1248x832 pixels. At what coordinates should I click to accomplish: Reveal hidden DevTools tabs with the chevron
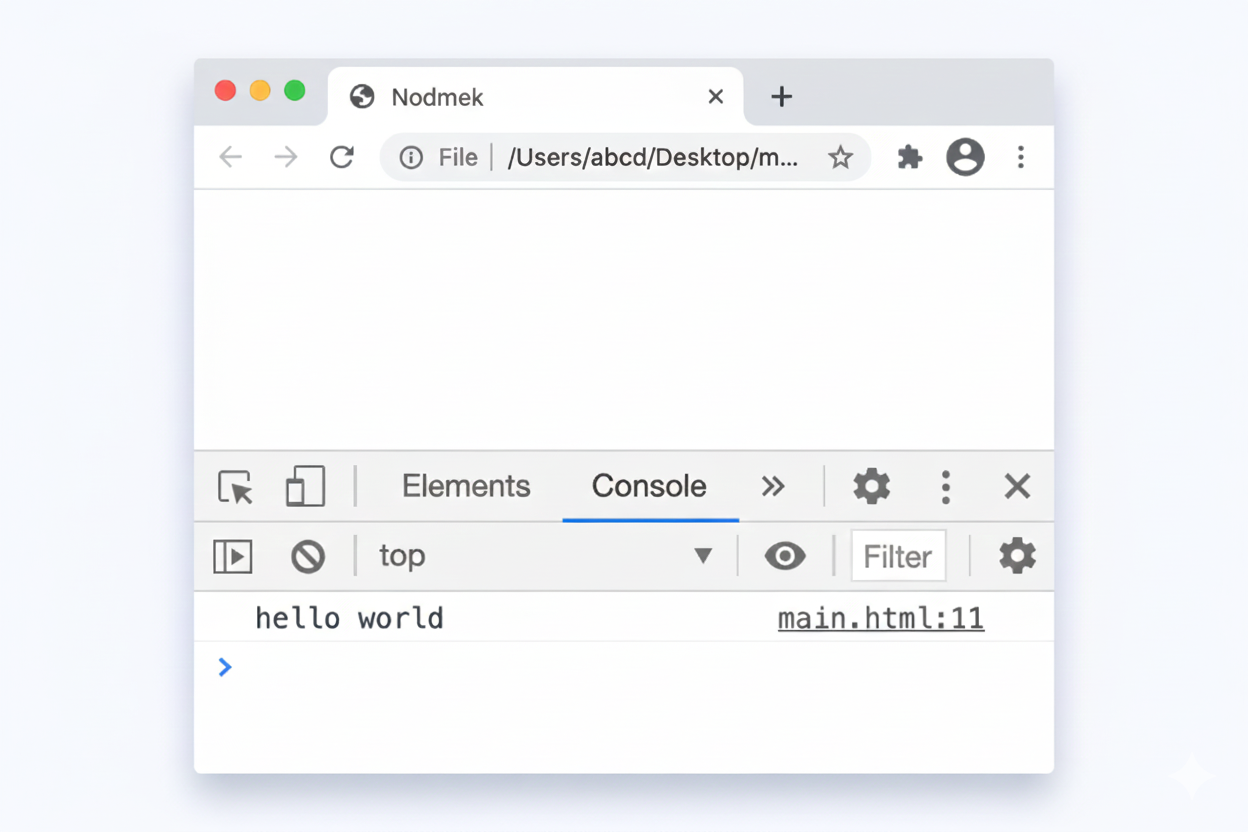click(x=773, y=487)
